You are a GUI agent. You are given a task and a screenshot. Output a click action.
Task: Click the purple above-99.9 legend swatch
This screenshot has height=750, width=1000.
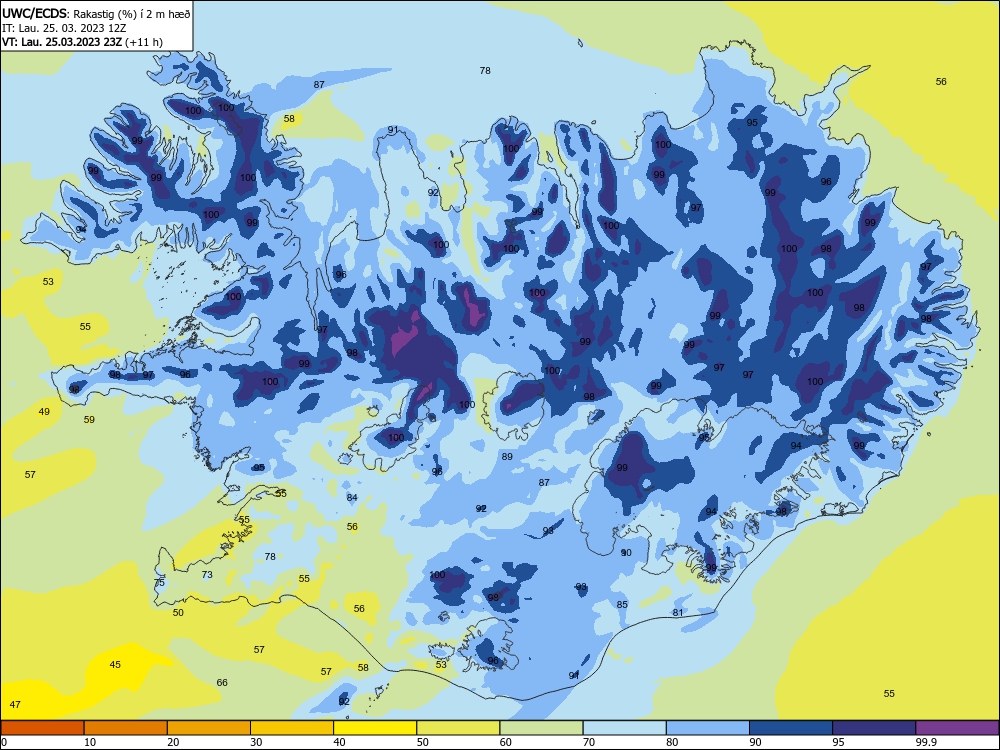point(957,728)
